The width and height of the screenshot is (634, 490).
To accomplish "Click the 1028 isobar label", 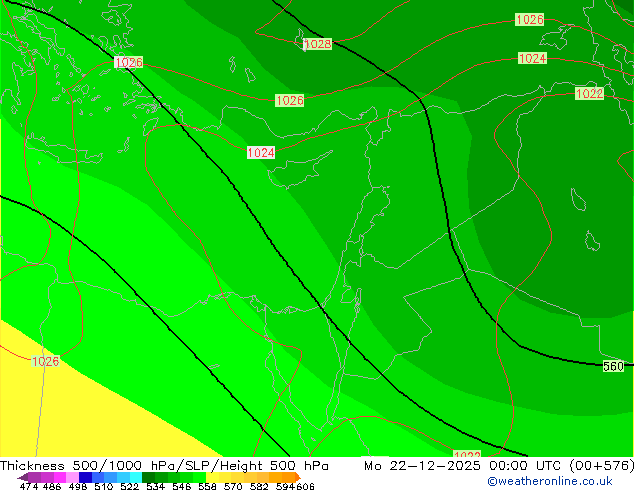I will [317, 44].
